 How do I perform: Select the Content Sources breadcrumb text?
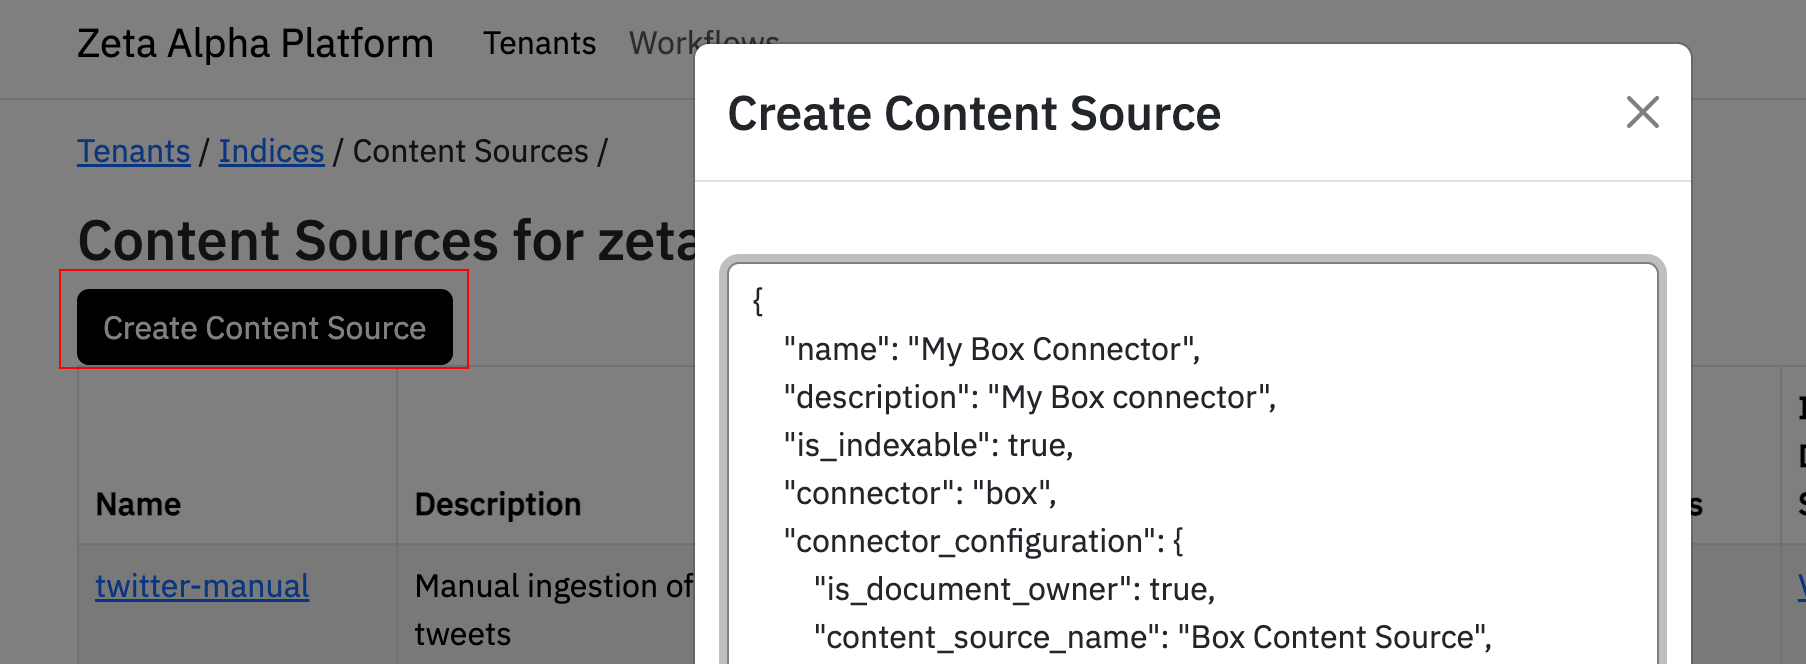pyautogui.click(x=470, y=151)
